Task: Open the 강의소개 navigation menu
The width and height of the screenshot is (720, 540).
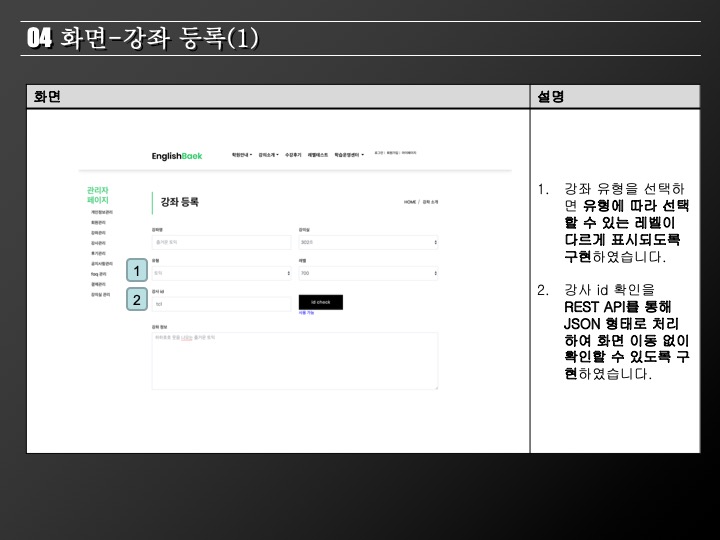Action: pos(269,155)
